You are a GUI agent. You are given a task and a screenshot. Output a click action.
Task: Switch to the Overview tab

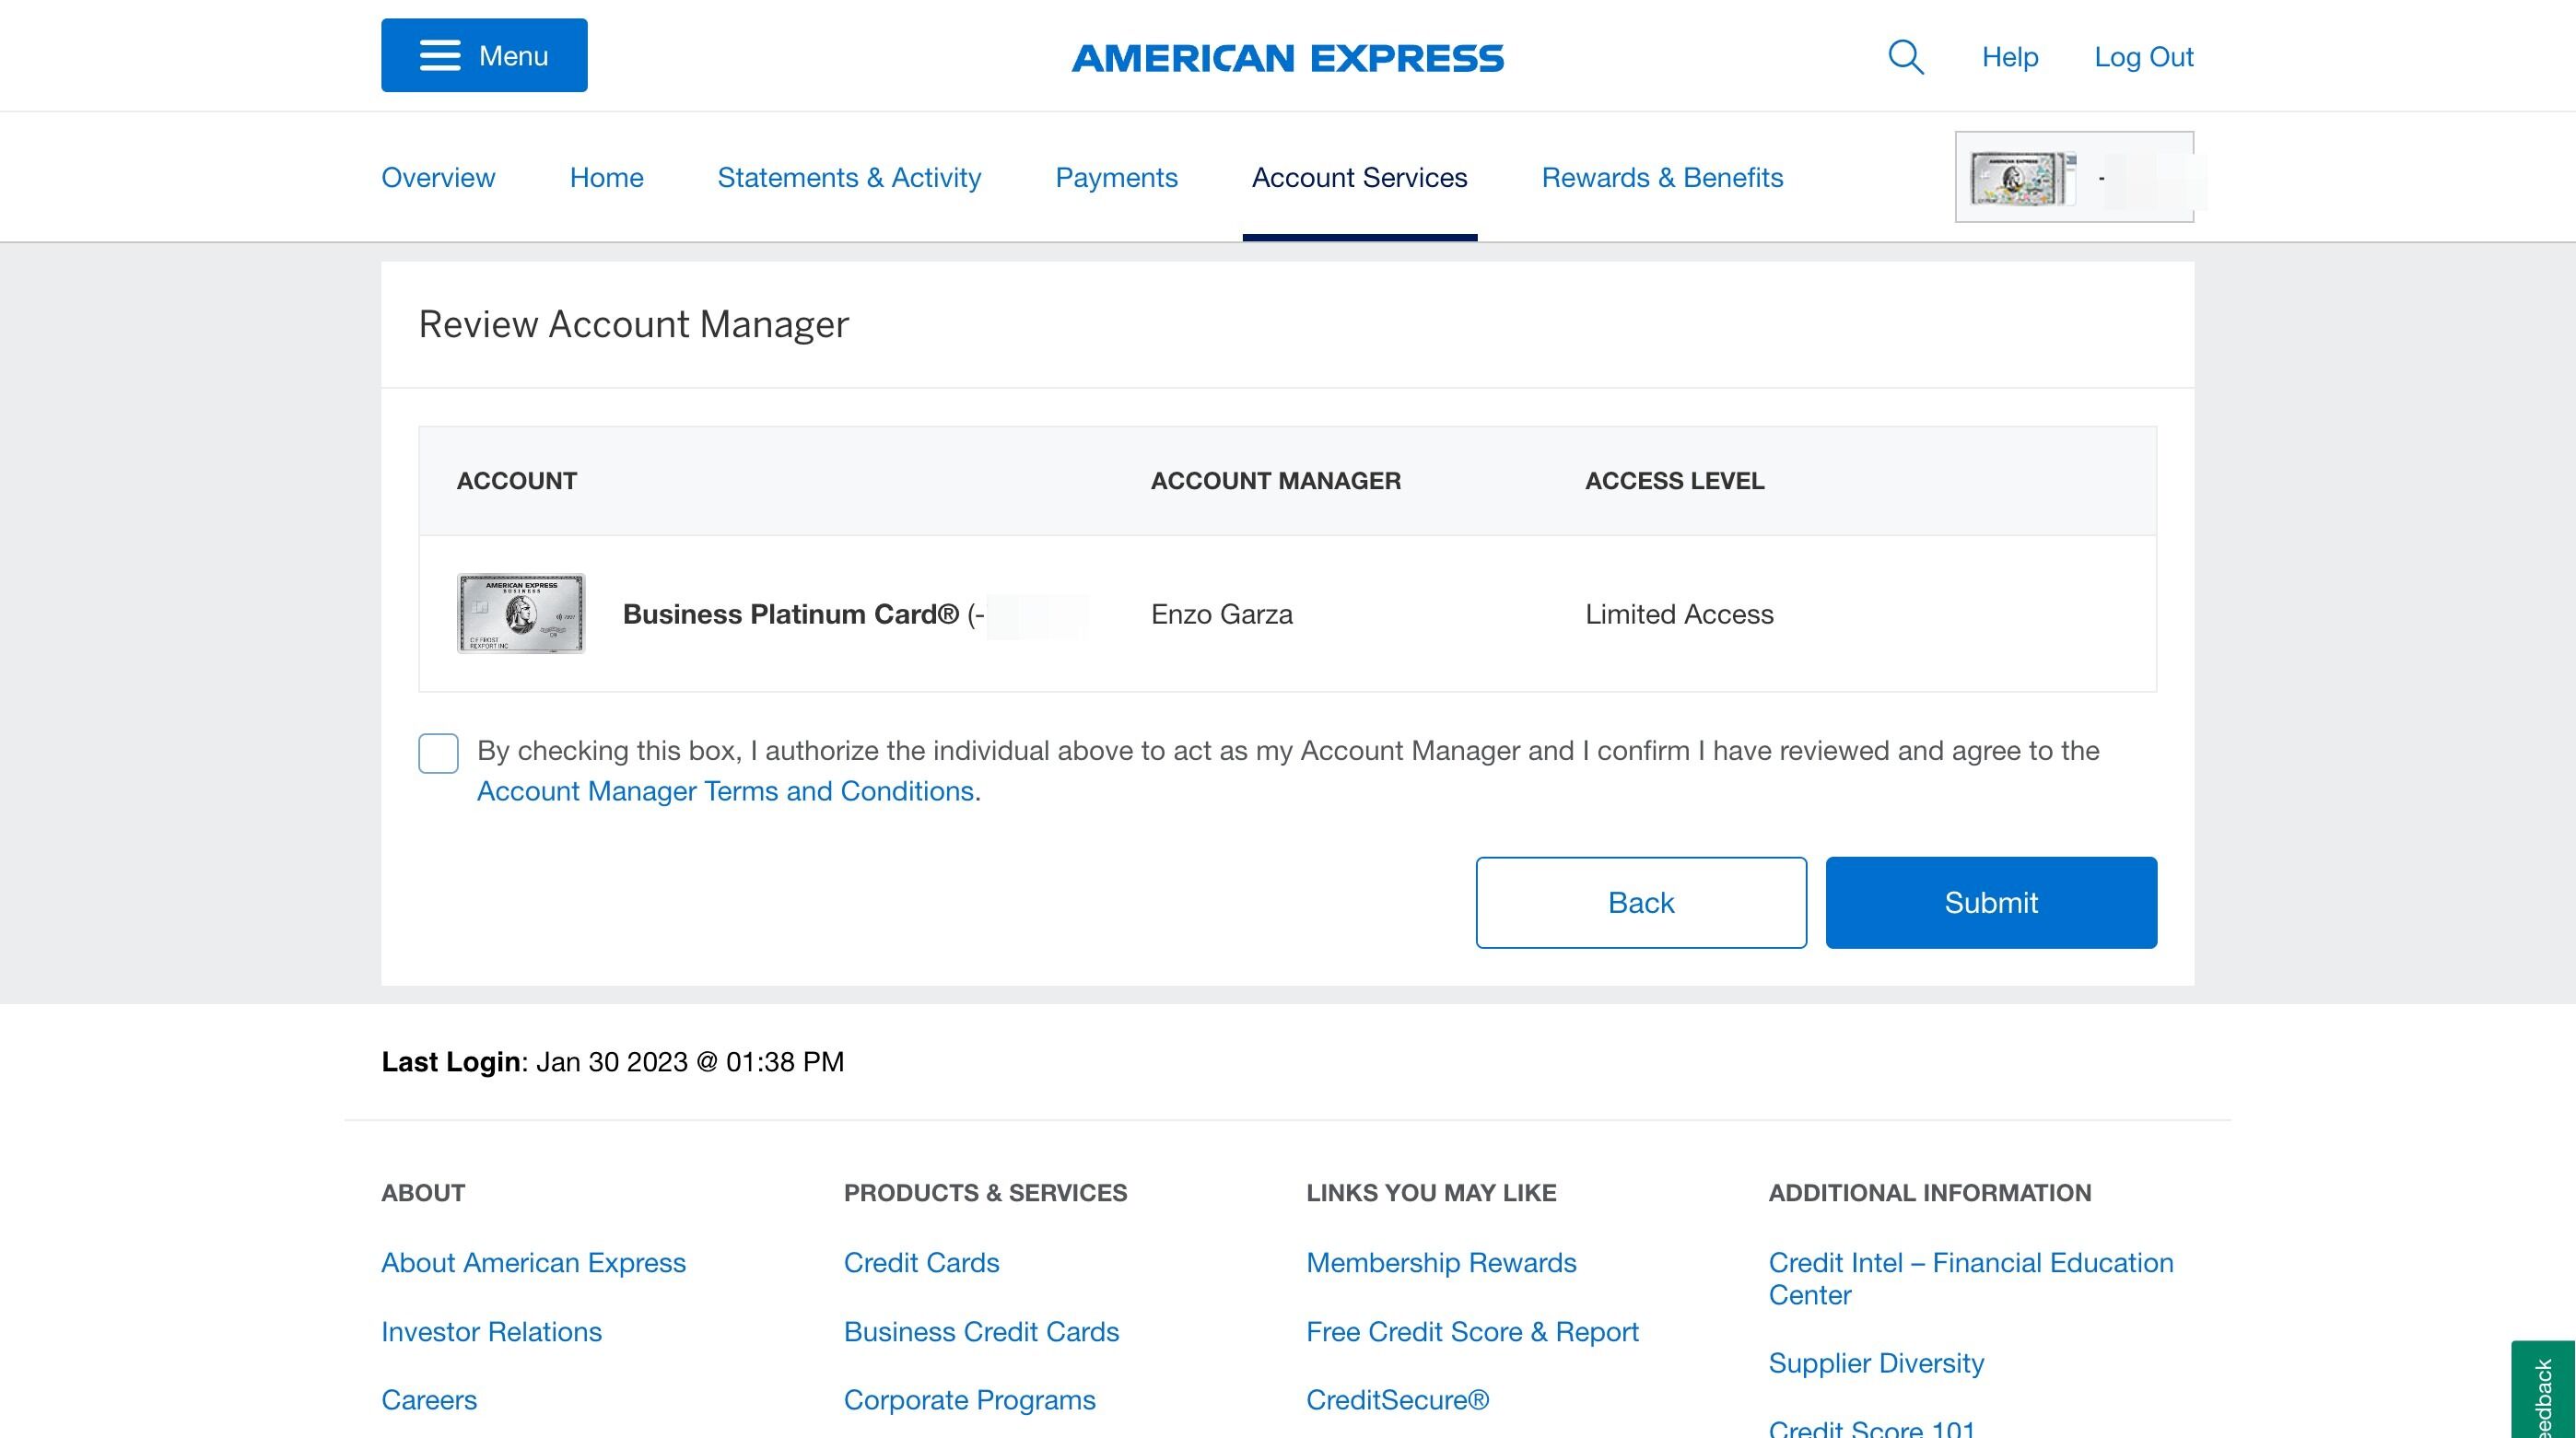pos(438,177)
